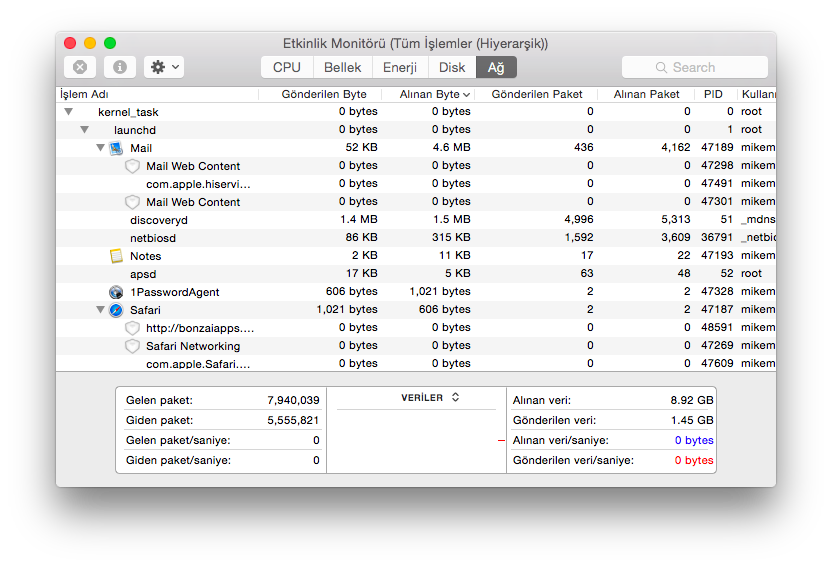Select the launchd process row
The image size is (832, 567).
[x=415, y=130]
